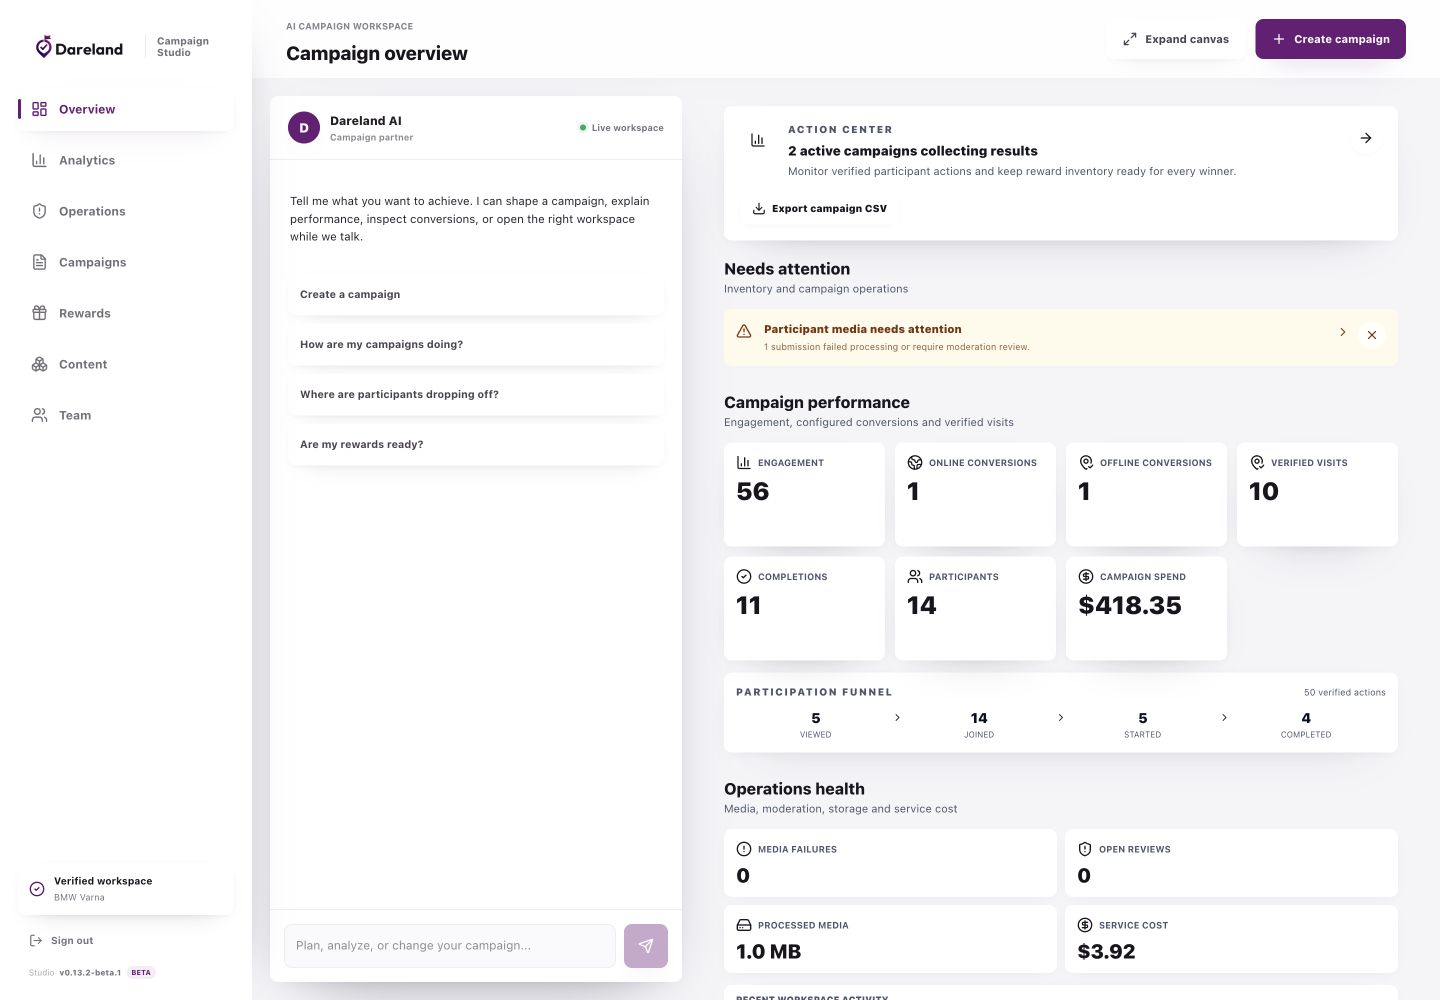
Task: Click the Operations shield icon
Action: (x=40, y=211)
